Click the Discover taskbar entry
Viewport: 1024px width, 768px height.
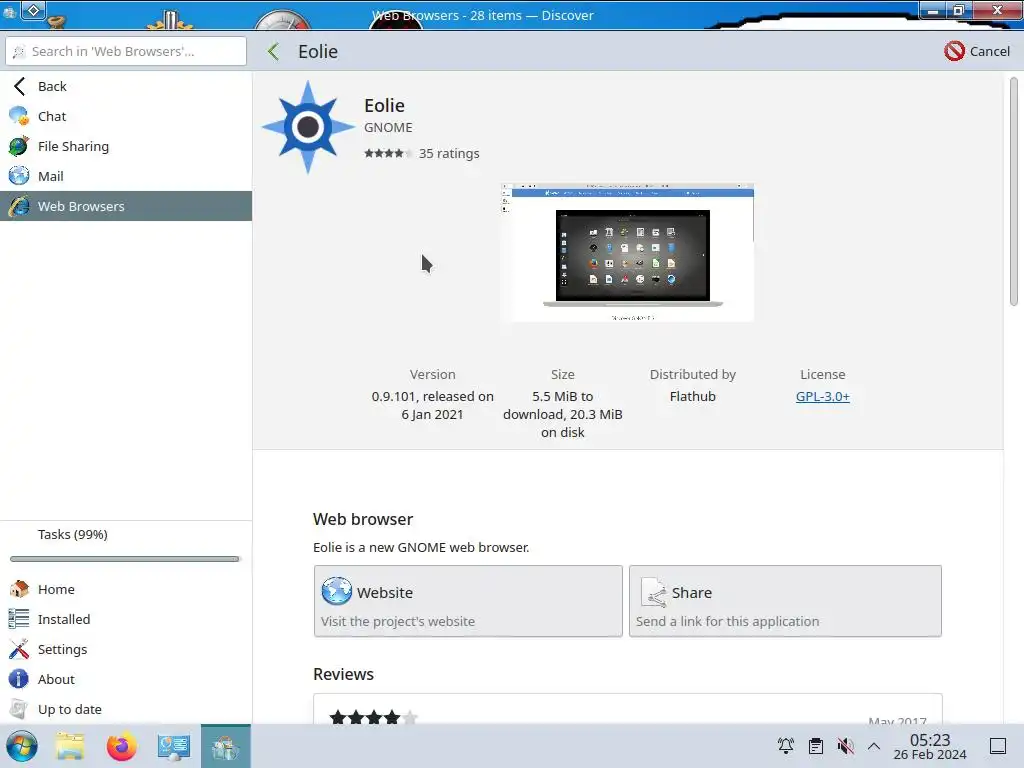coord(225,746)
